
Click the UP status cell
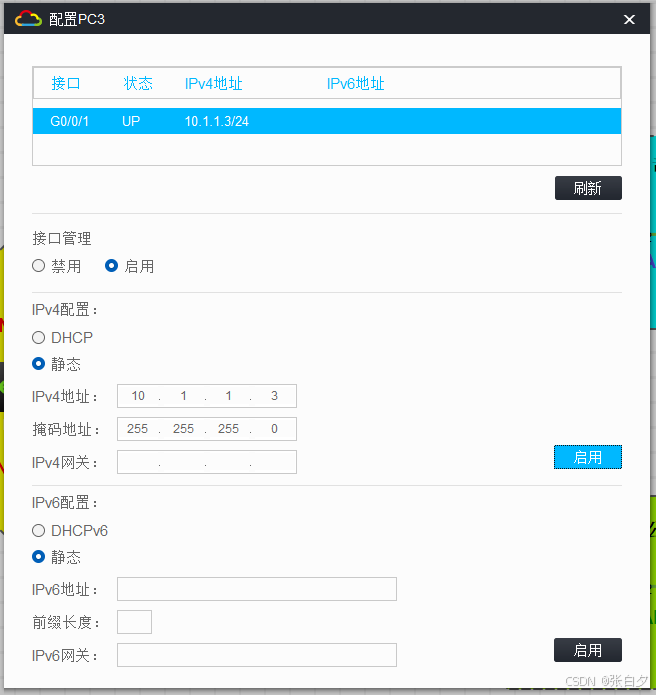click(131, 121)
